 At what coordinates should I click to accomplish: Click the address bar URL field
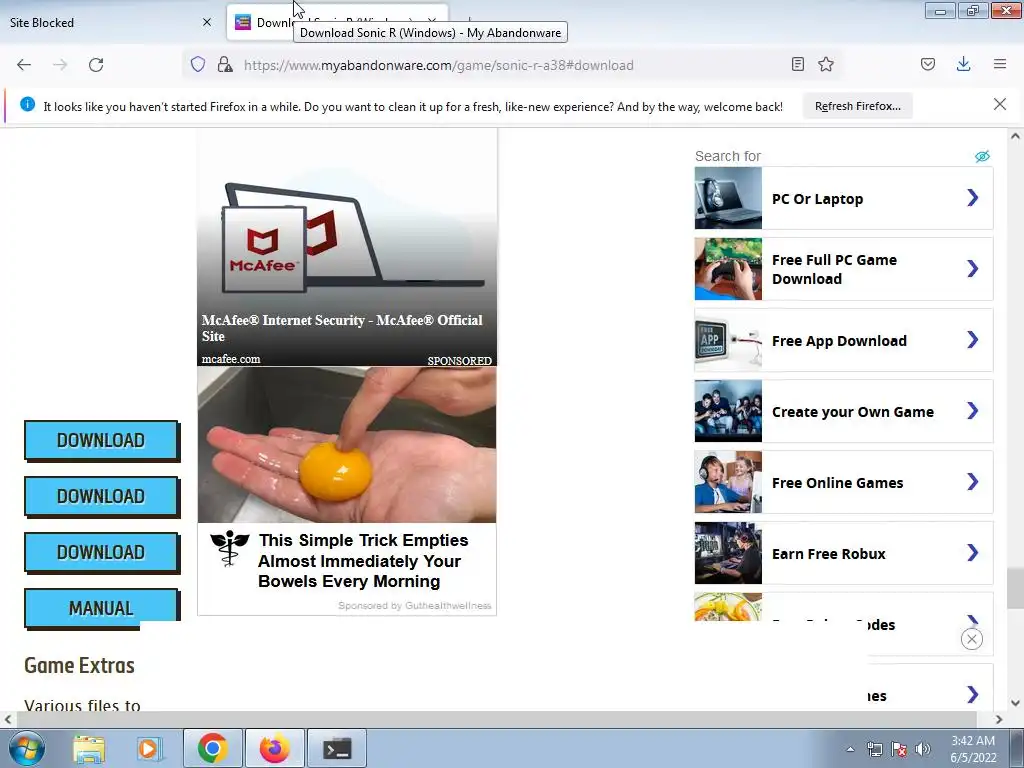(x=509, y=65)
